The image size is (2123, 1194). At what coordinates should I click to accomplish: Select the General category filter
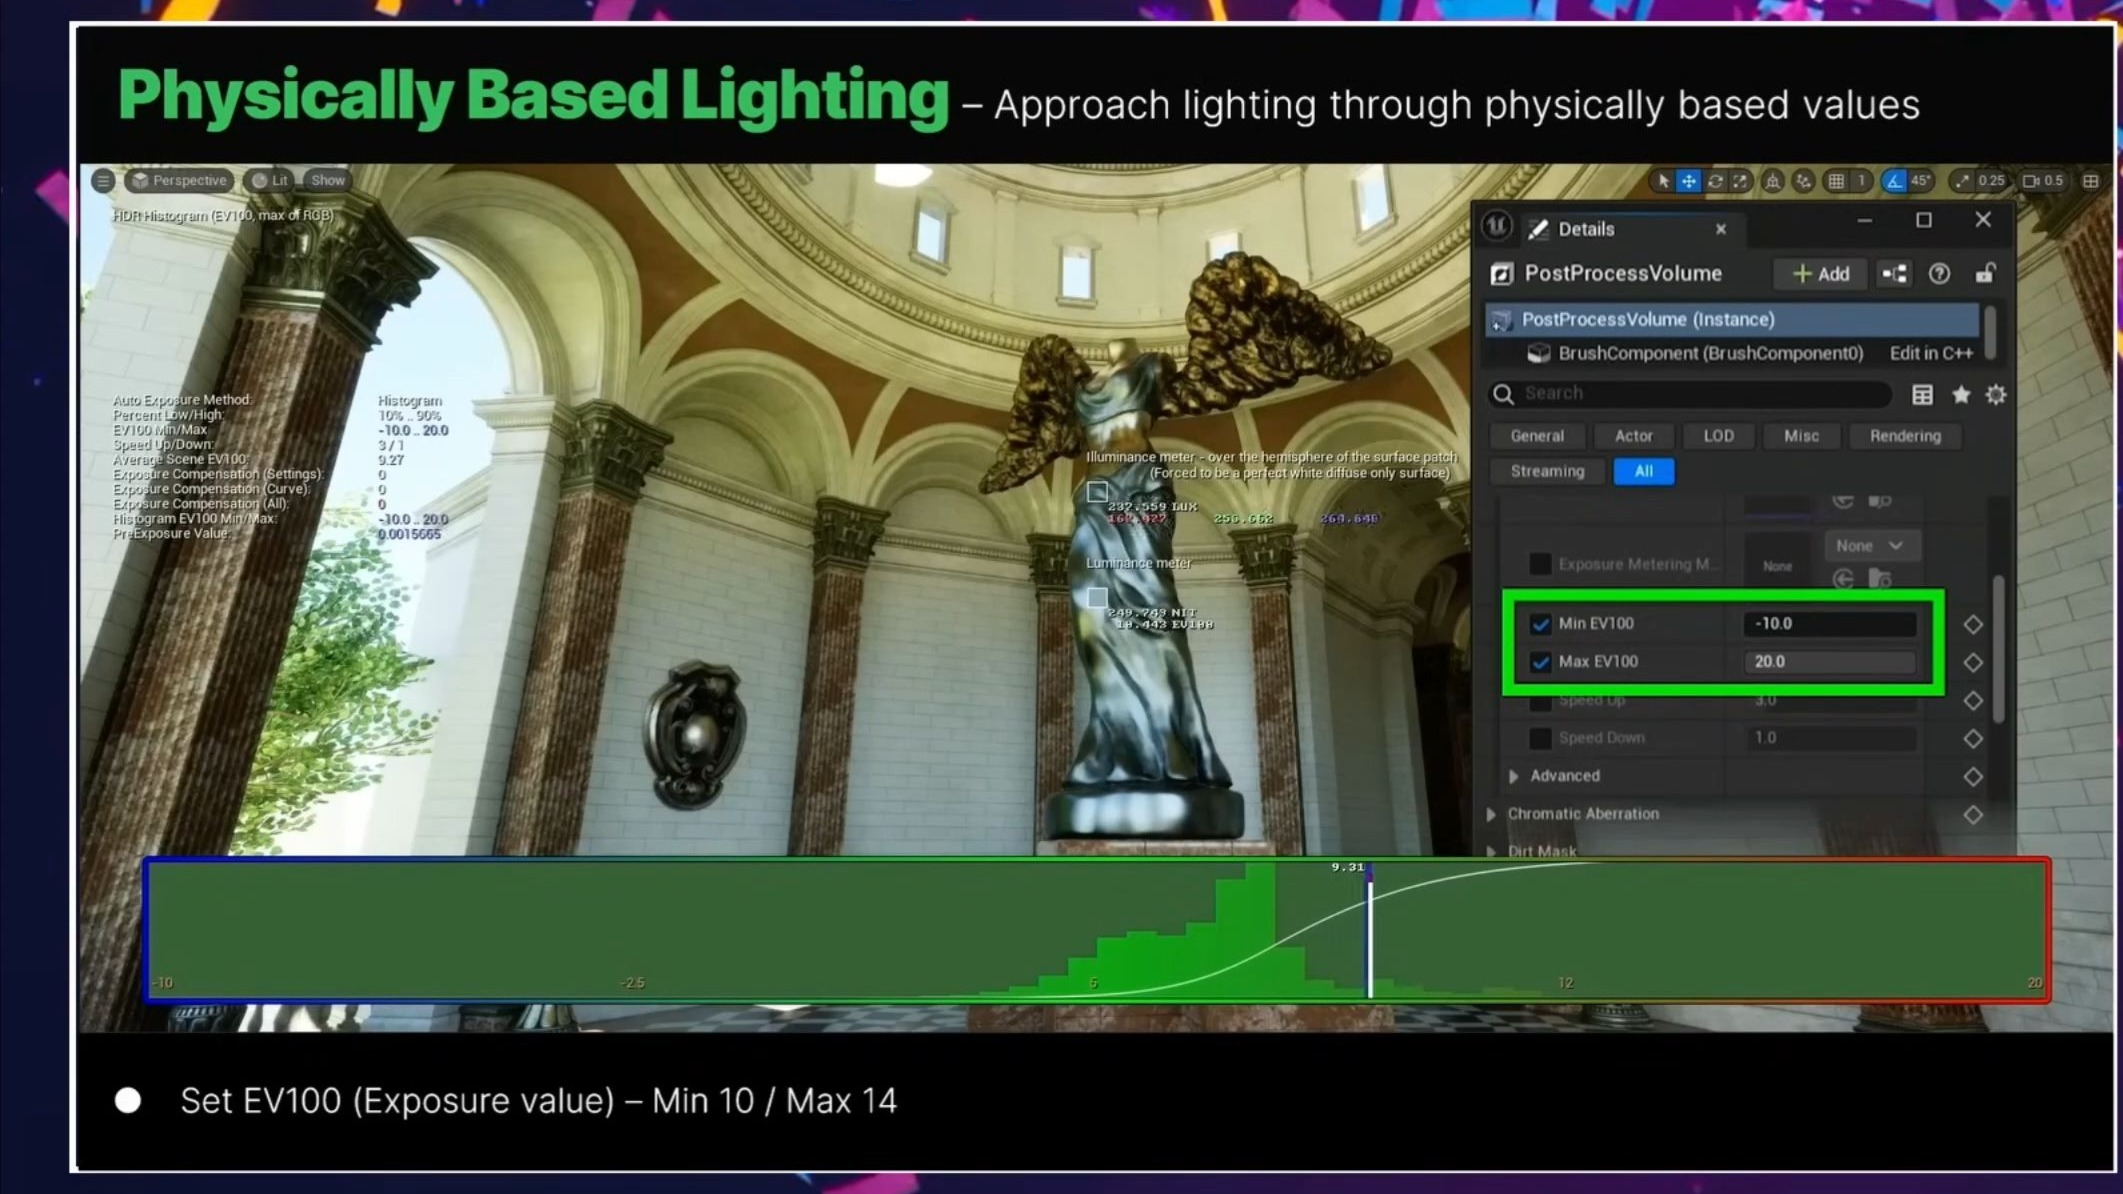1537,436
